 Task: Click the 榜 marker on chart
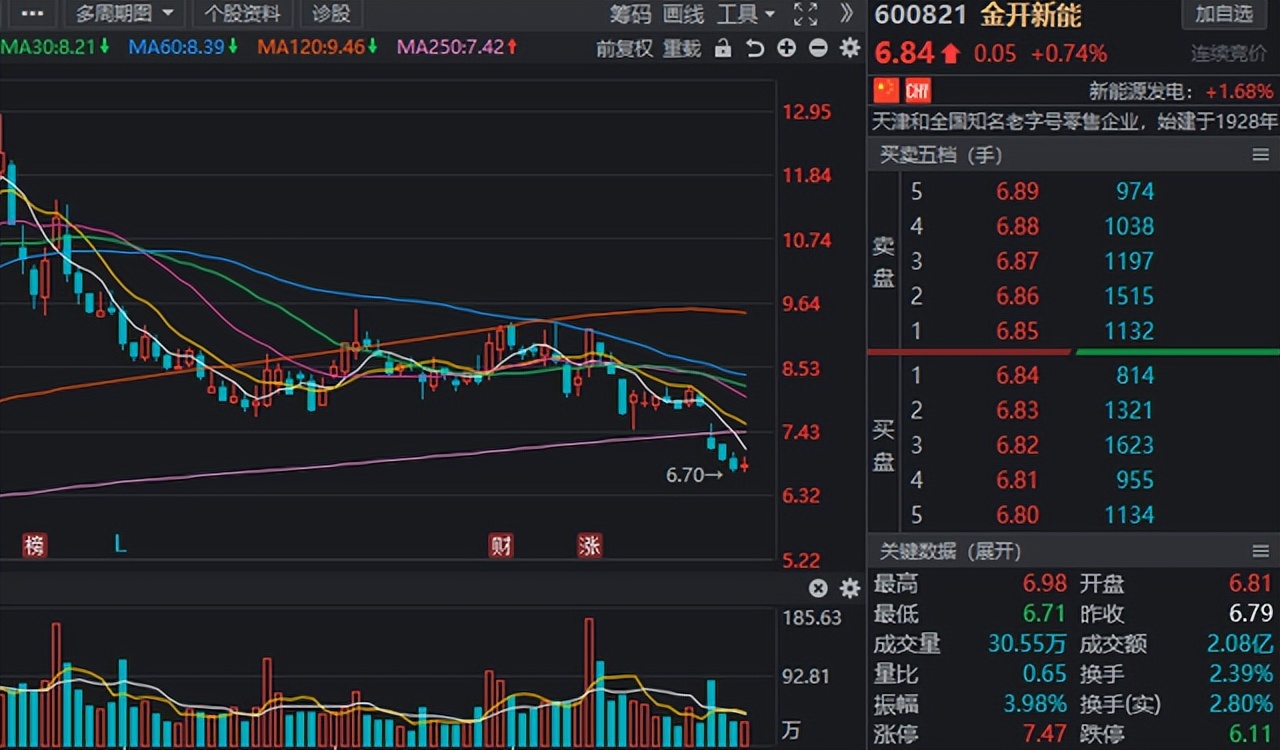pyautogui.click(x=35, y=545)
